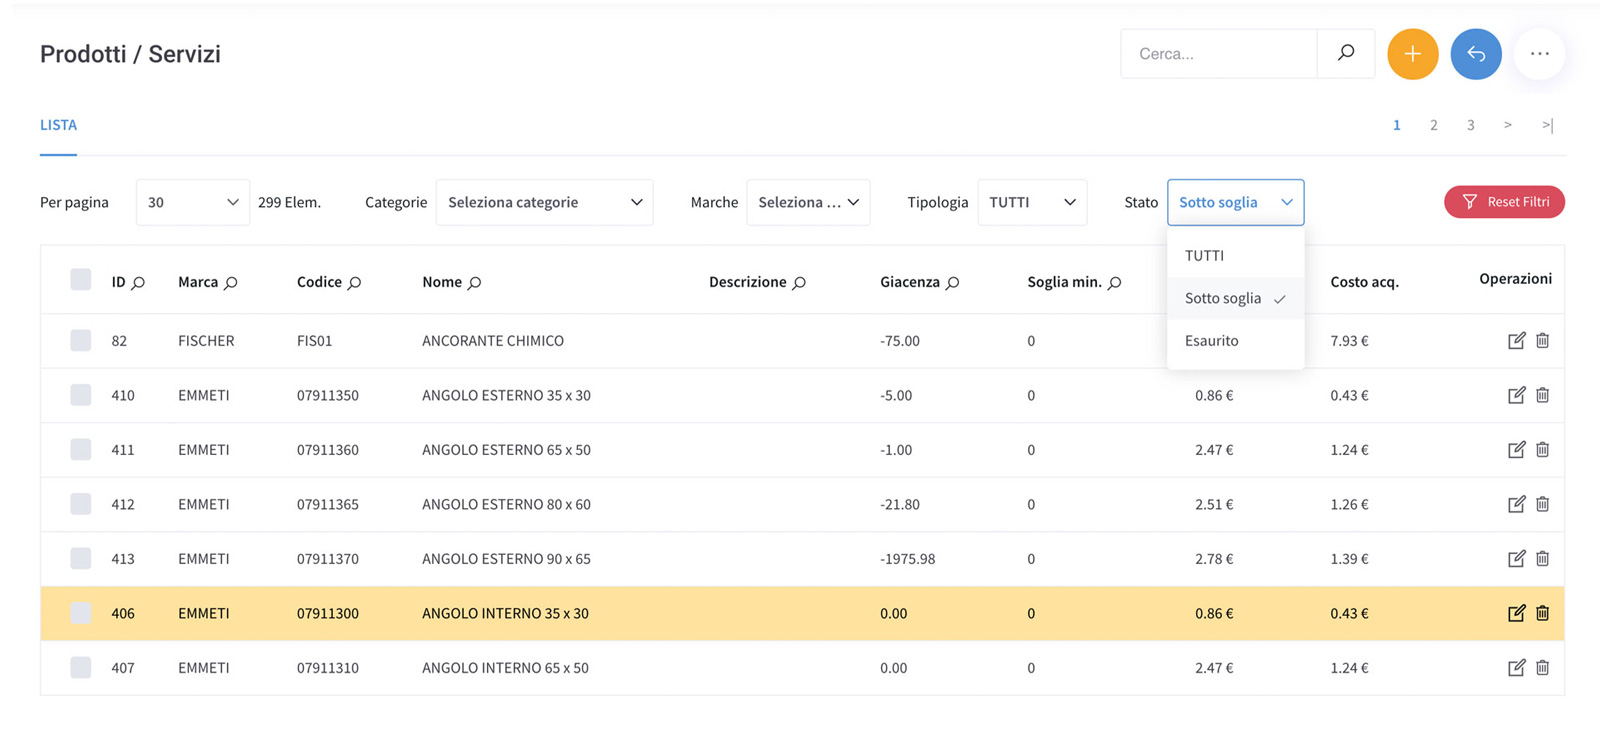Edit ANGOLO INTERNO 65 x 50
The width and height of the screenshot is (1600, 747).
point(1516,667)
